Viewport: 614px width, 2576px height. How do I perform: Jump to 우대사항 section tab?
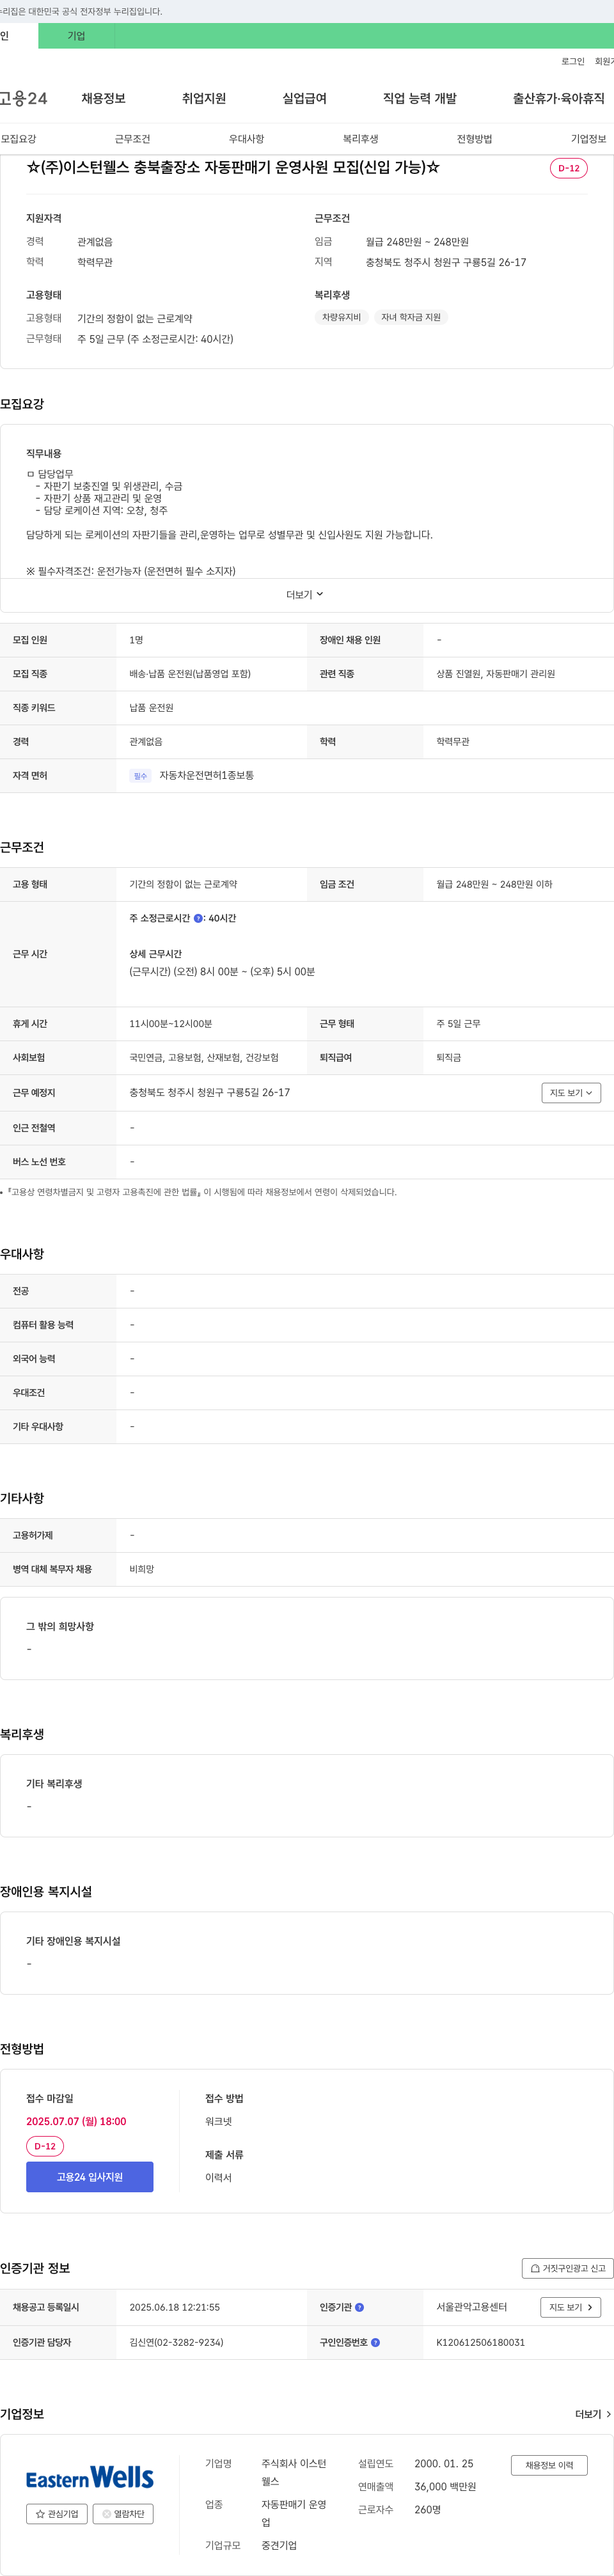(246, 139)
